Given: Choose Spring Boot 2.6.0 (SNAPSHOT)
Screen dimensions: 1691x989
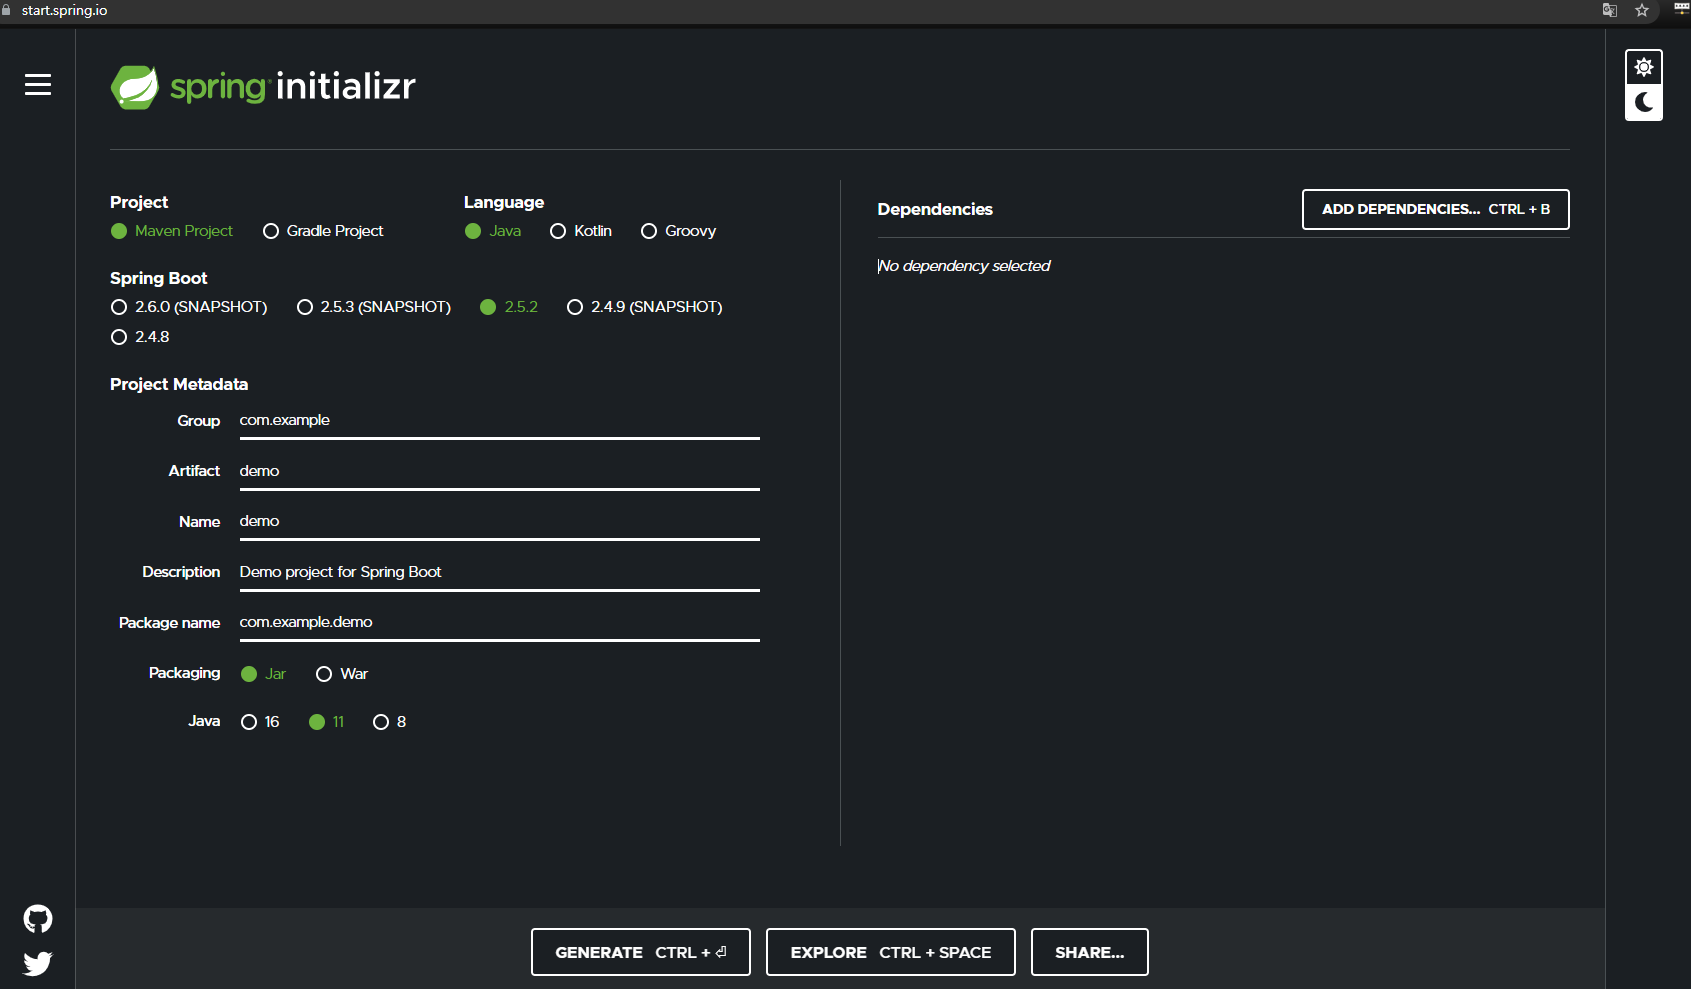Looking at the screenshot, I should pyautogui.click(x=189, y=307).
